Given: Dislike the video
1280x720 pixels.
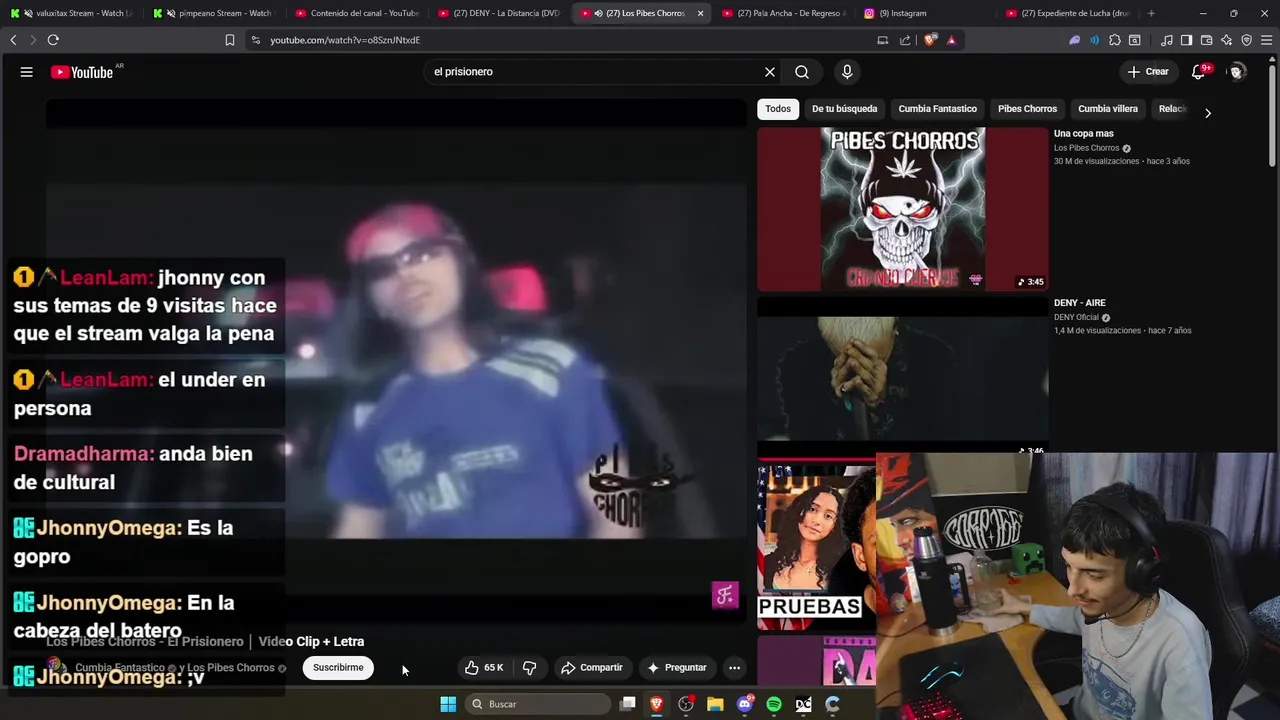Looking at the screenshot, I should (x=530, y=668).
